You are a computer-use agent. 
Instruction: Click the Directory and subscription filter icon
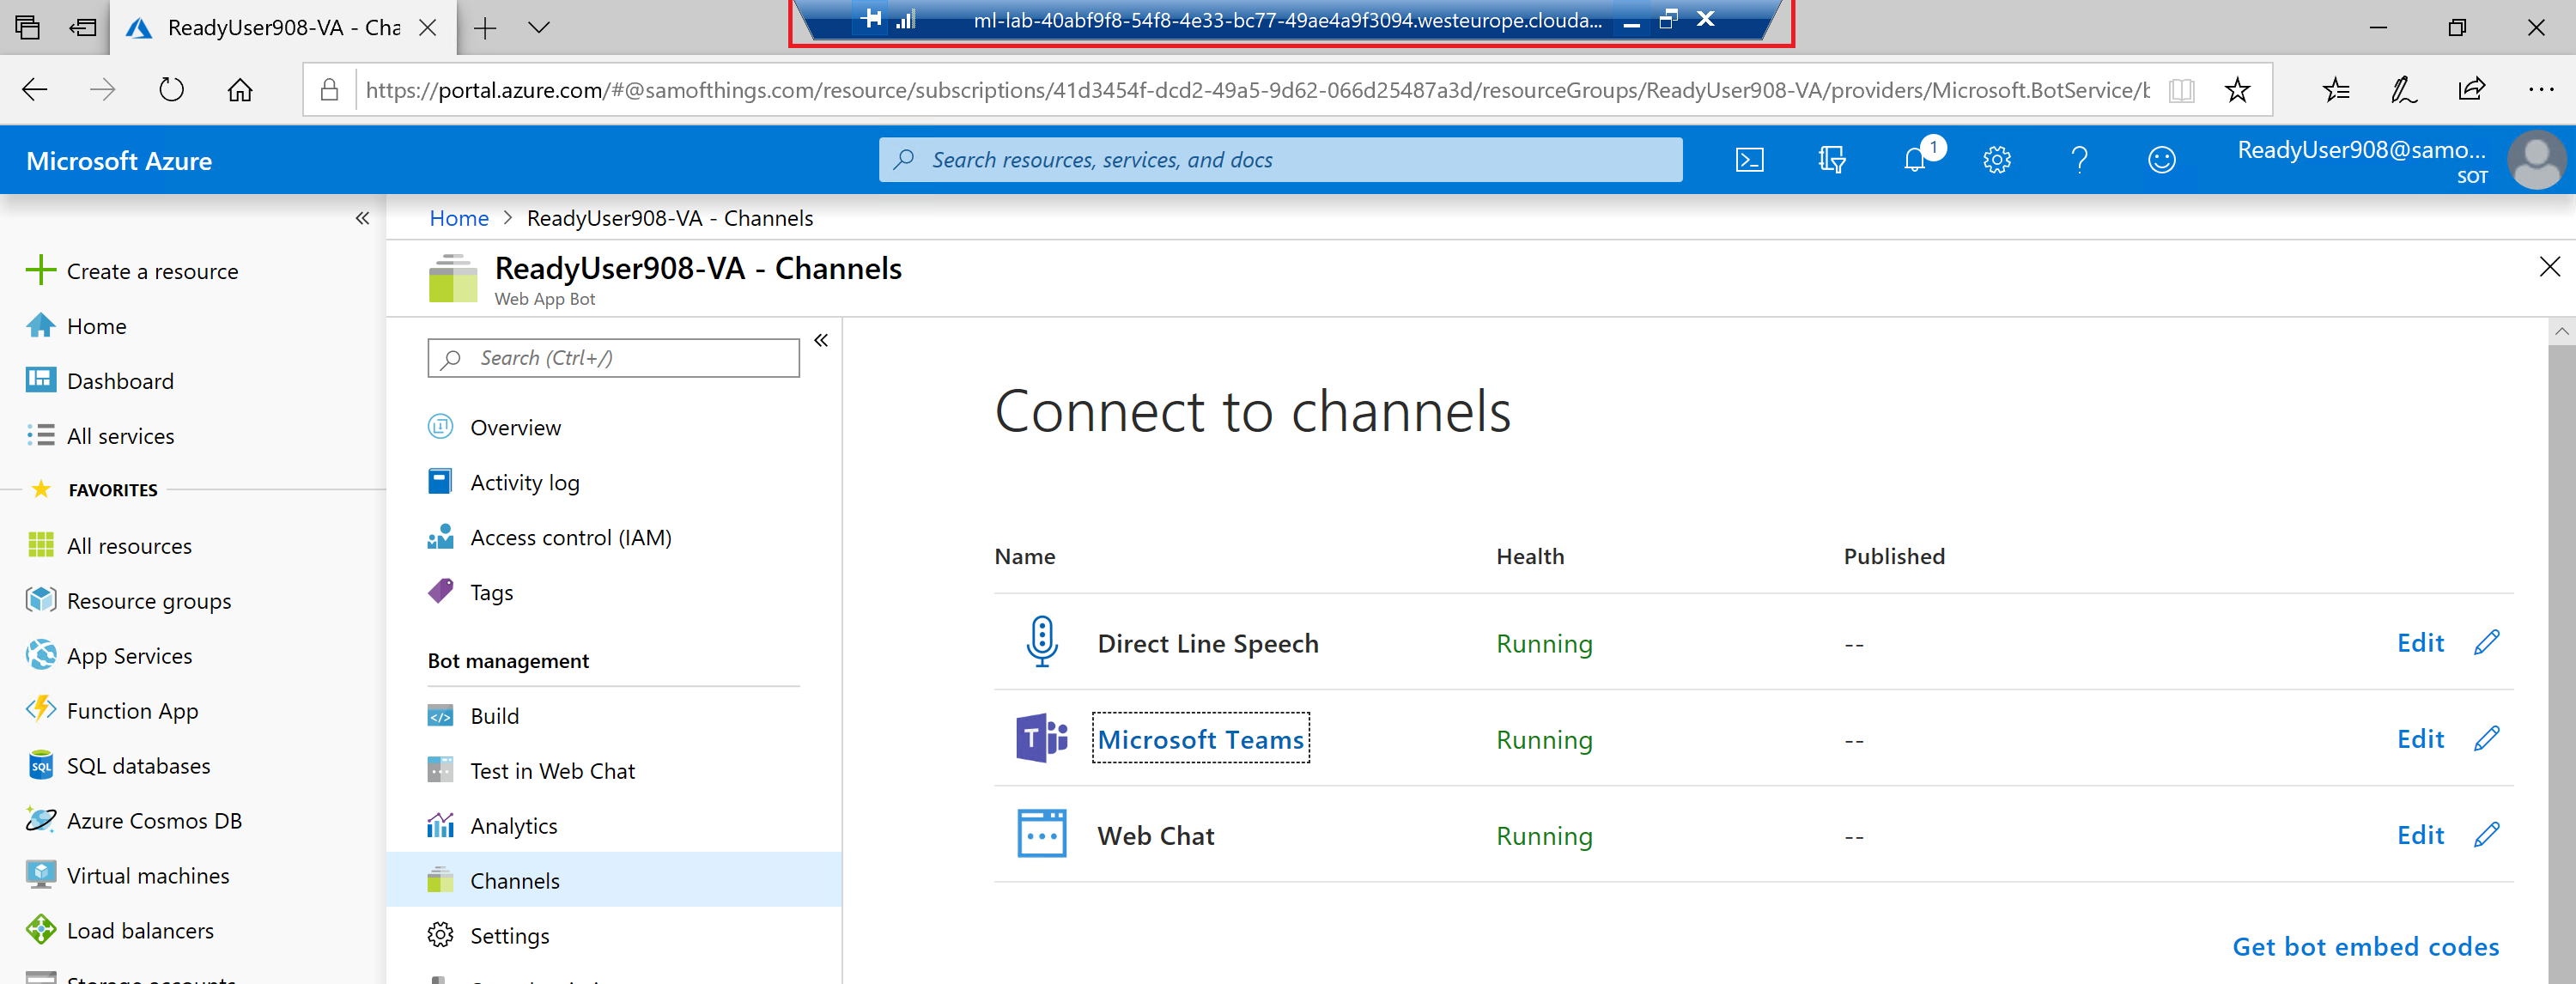pos(1831,160)
